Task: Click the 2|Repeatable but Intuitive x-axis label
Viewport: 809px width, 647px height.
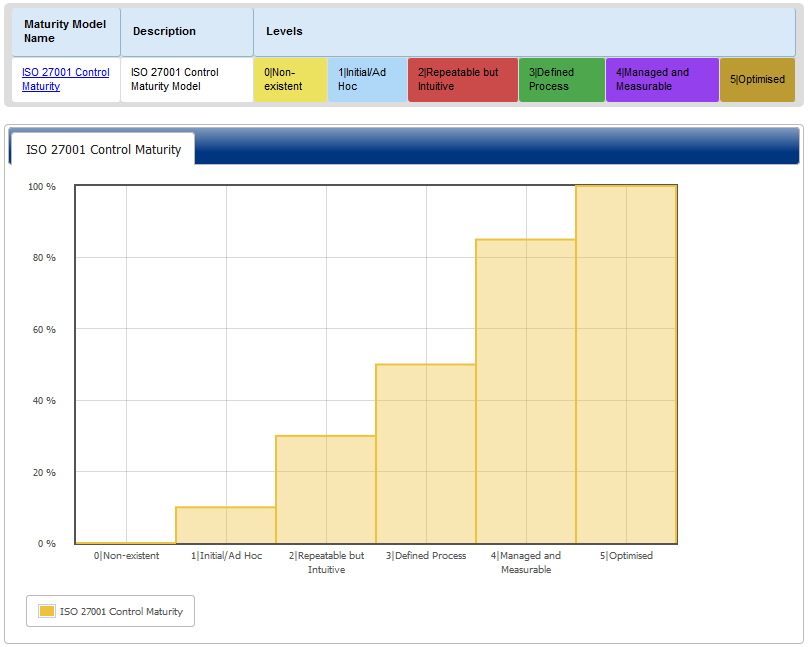Action: click(327, 562)
